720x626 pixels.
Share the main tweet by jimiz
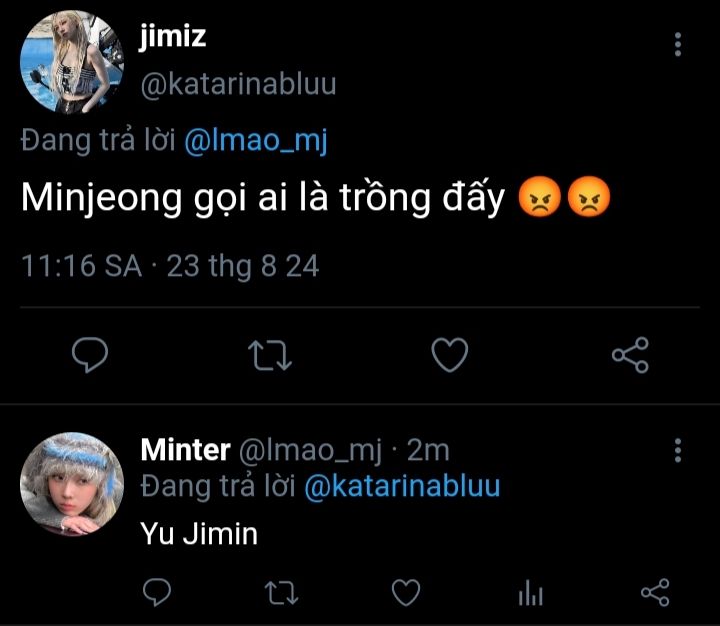click(630, 355)
